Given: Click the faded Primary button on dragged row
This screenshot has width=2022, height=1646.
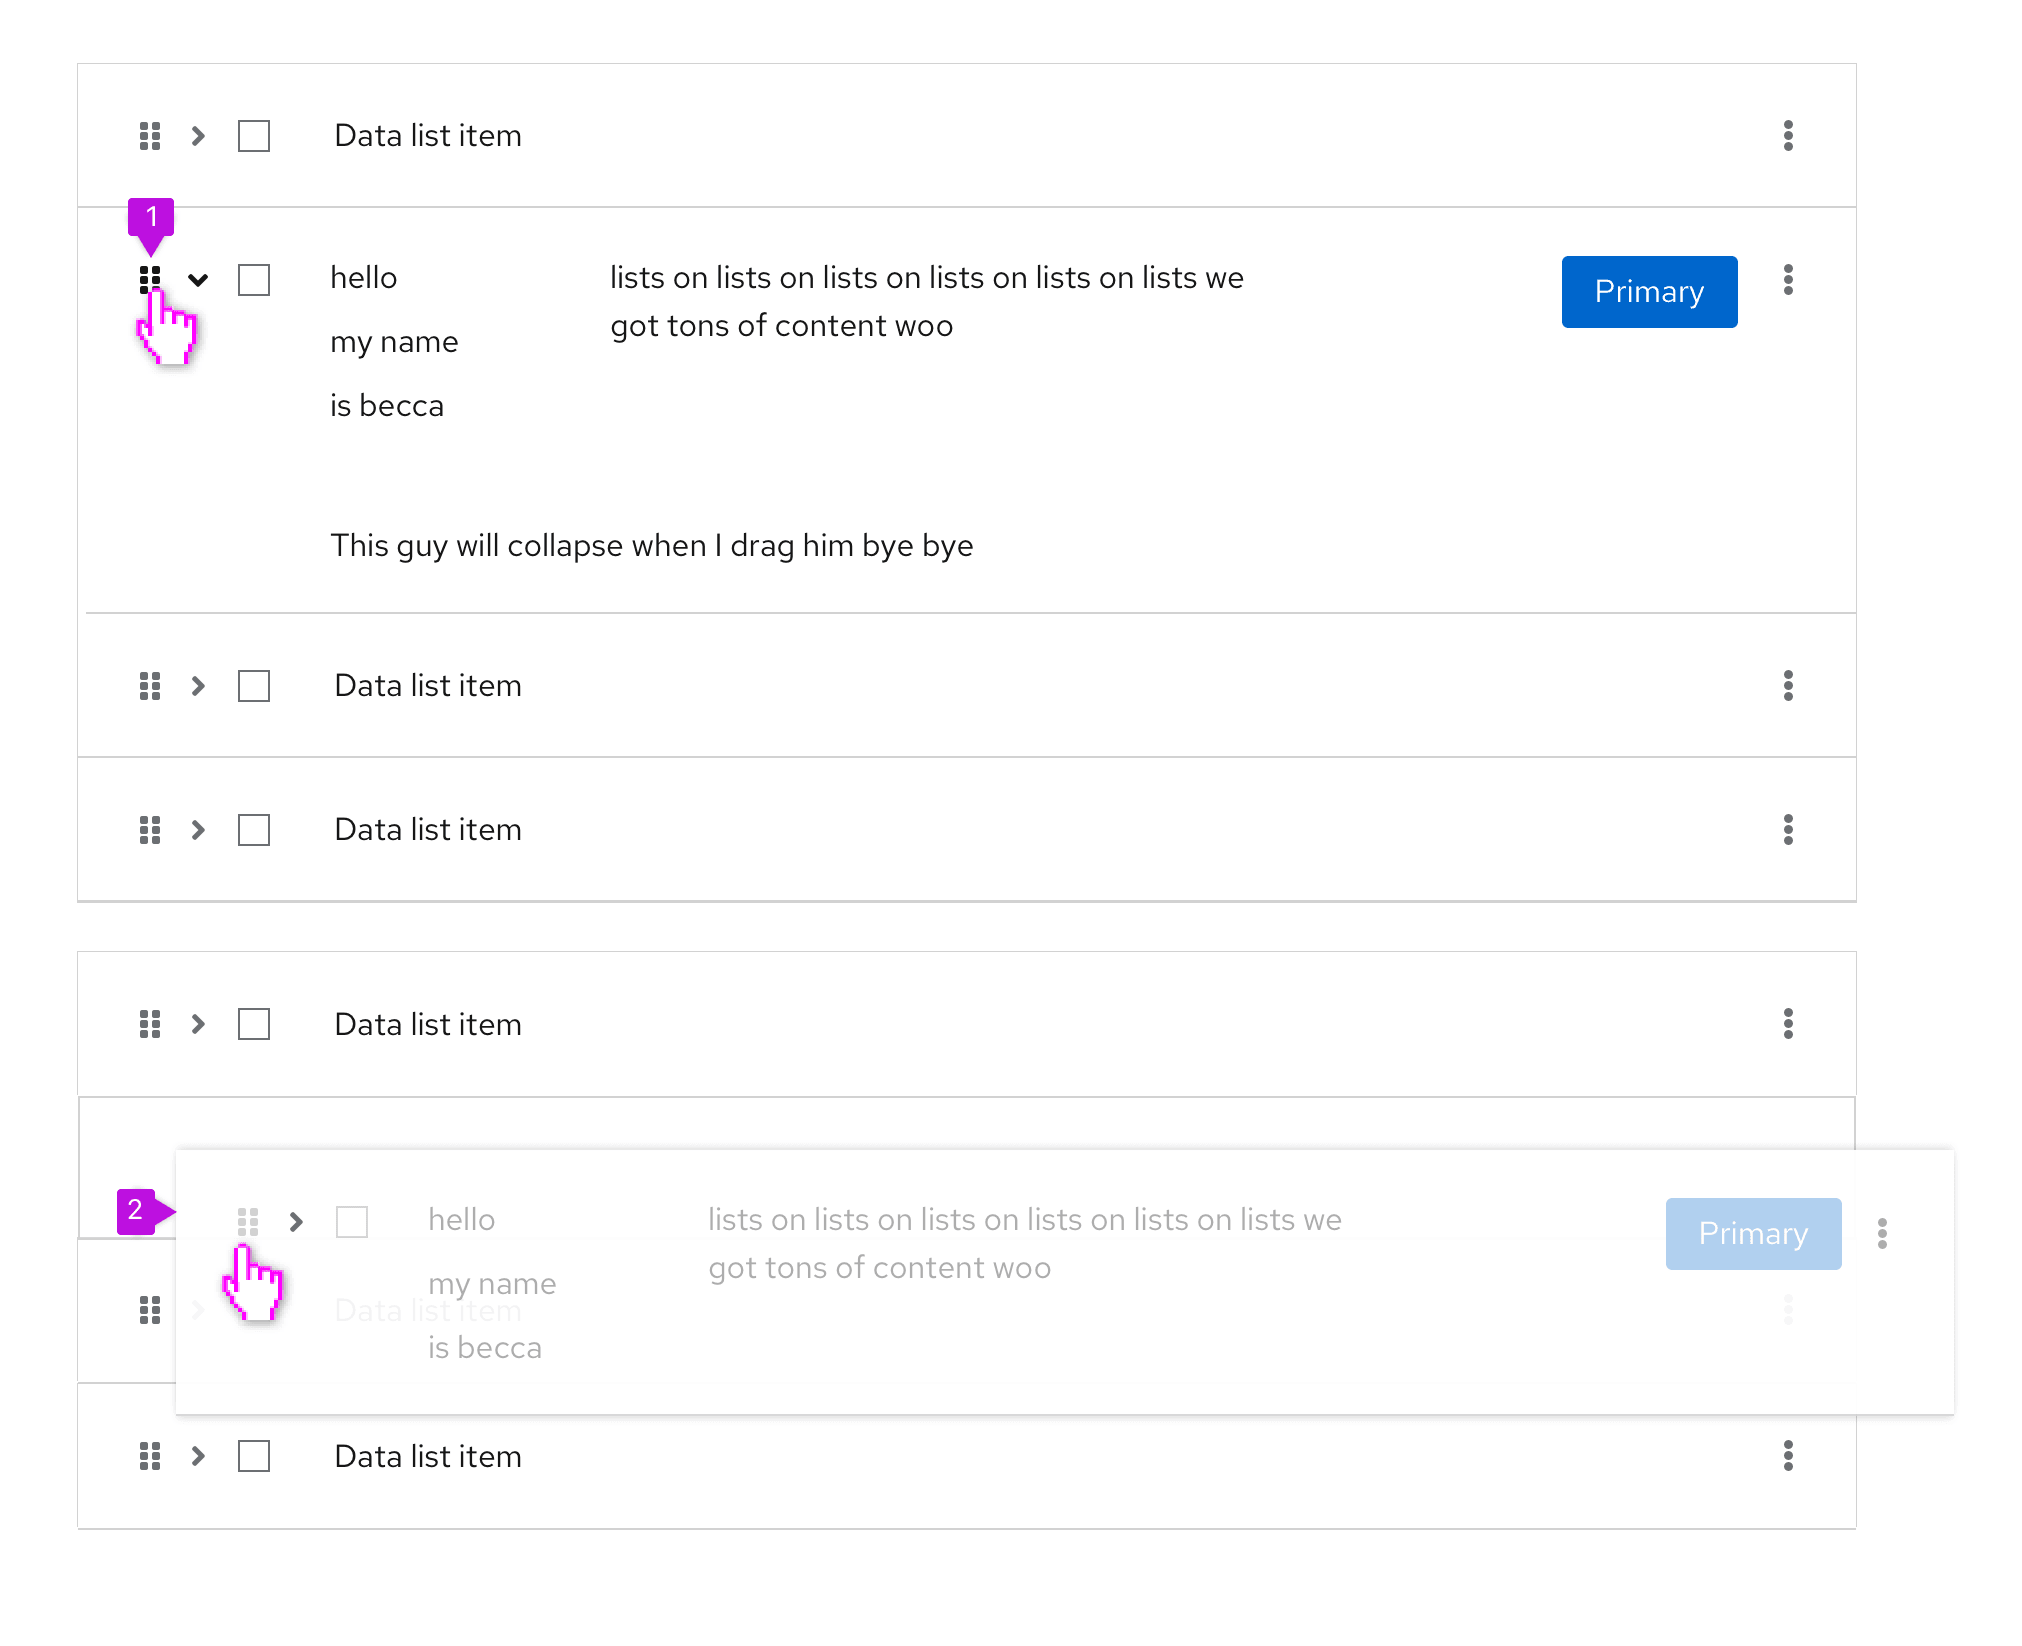Looking at the screenshot, I should point(1753,1234).
